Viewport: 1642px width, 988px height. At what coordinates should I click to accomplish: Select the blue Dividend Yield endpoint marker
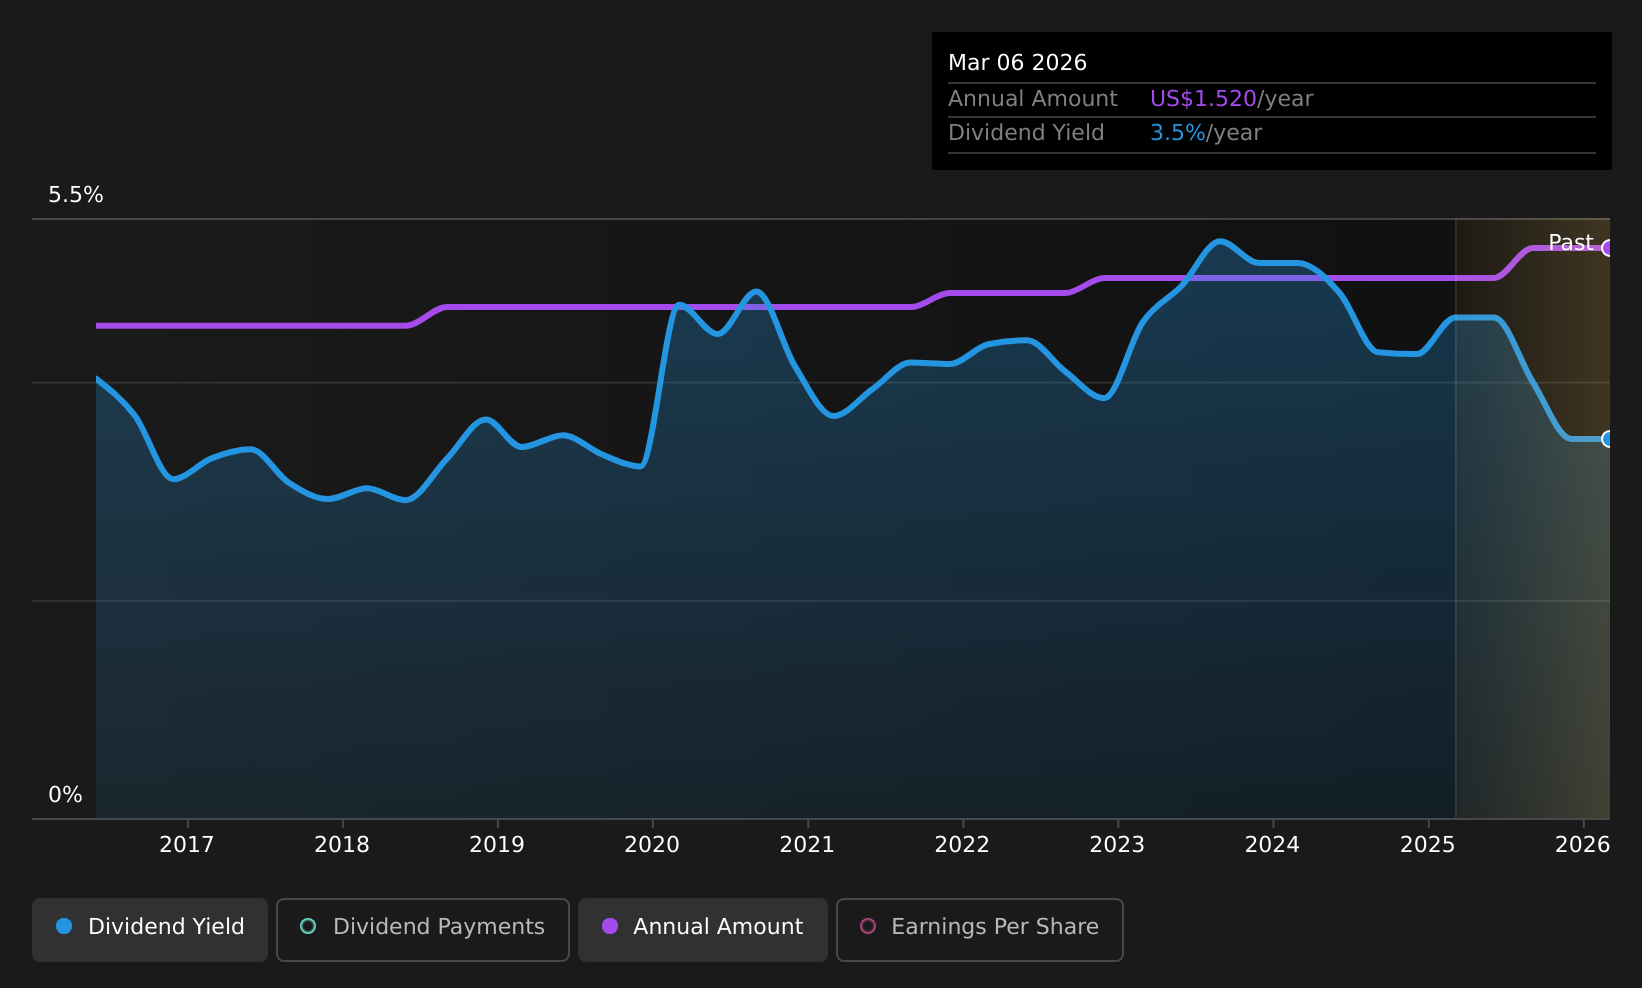[1608, 439]
